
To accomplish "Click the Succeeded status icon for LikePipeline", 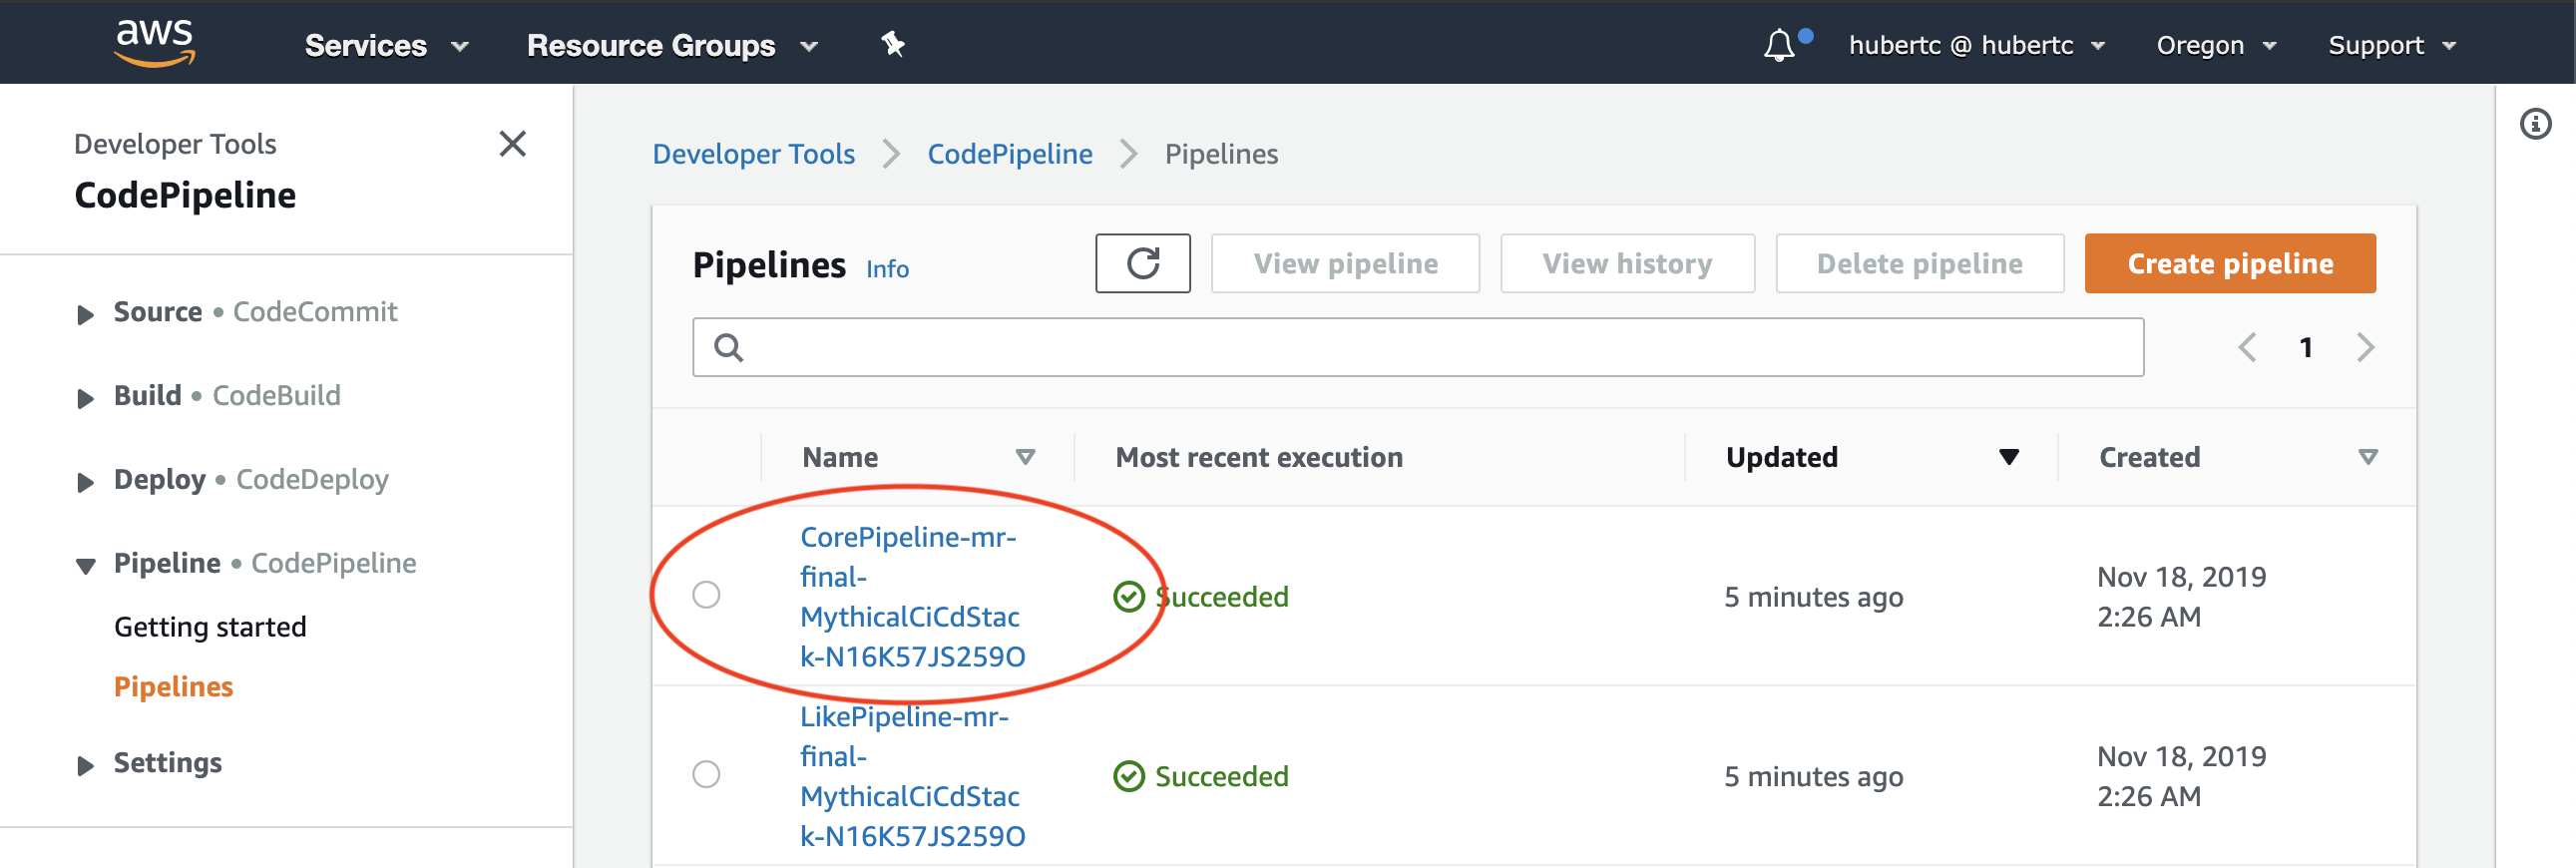I will click(1129, 776).
